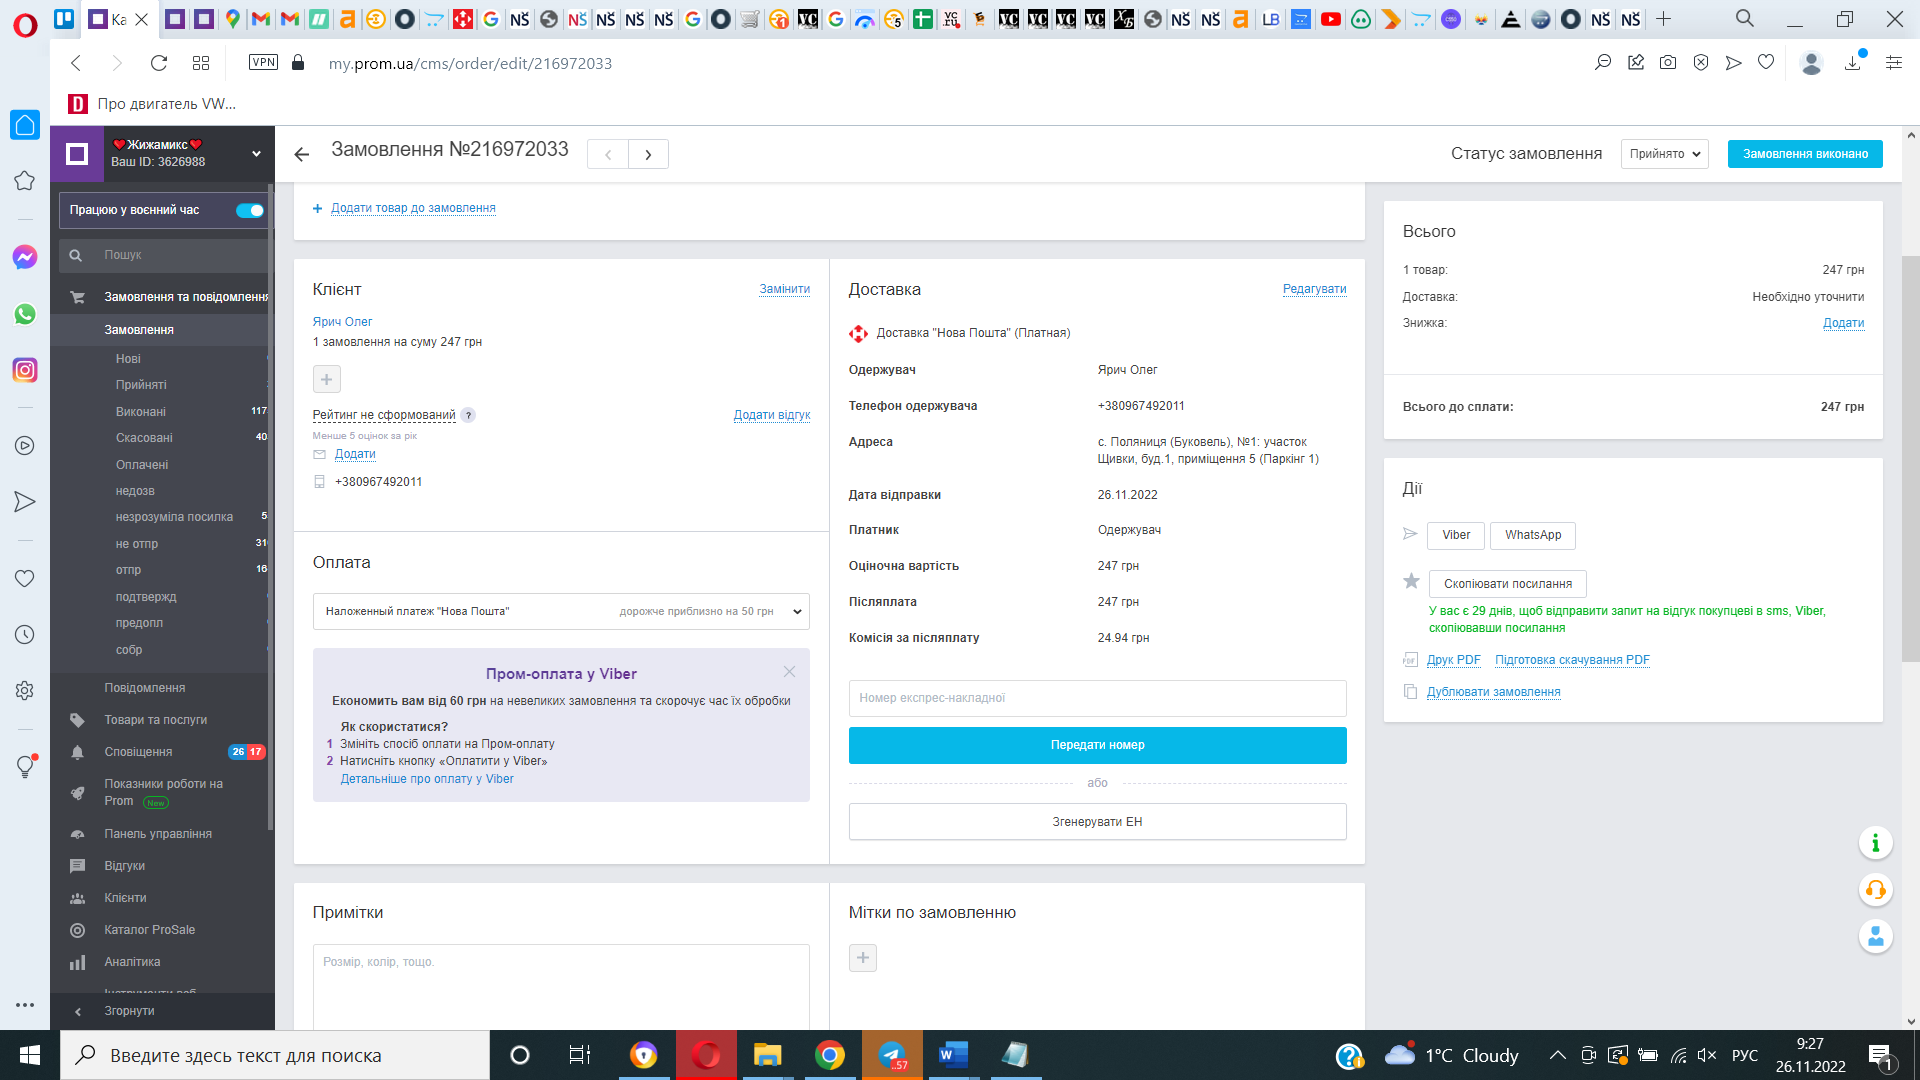Open Messenger in Opera sidebar
The width and height of the screenshot is (1920, 1080).
pos(25,257)
